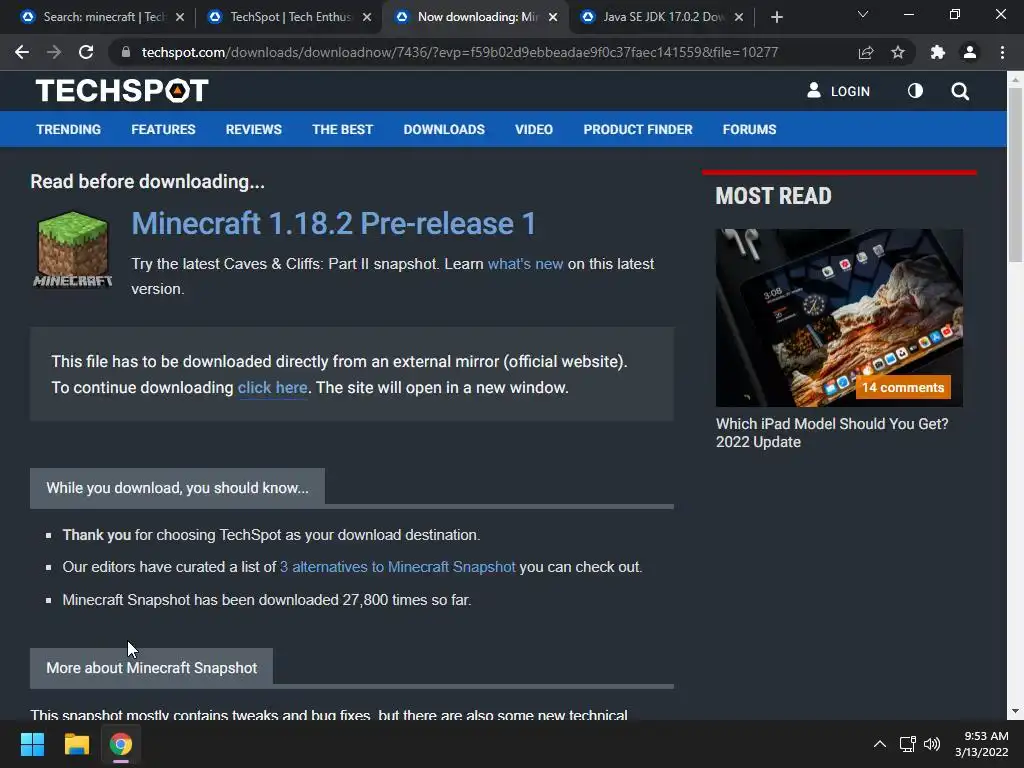Open the Extensions puzzle piece icon
This screenshot has height=768, width=1024.
(938, 52)
